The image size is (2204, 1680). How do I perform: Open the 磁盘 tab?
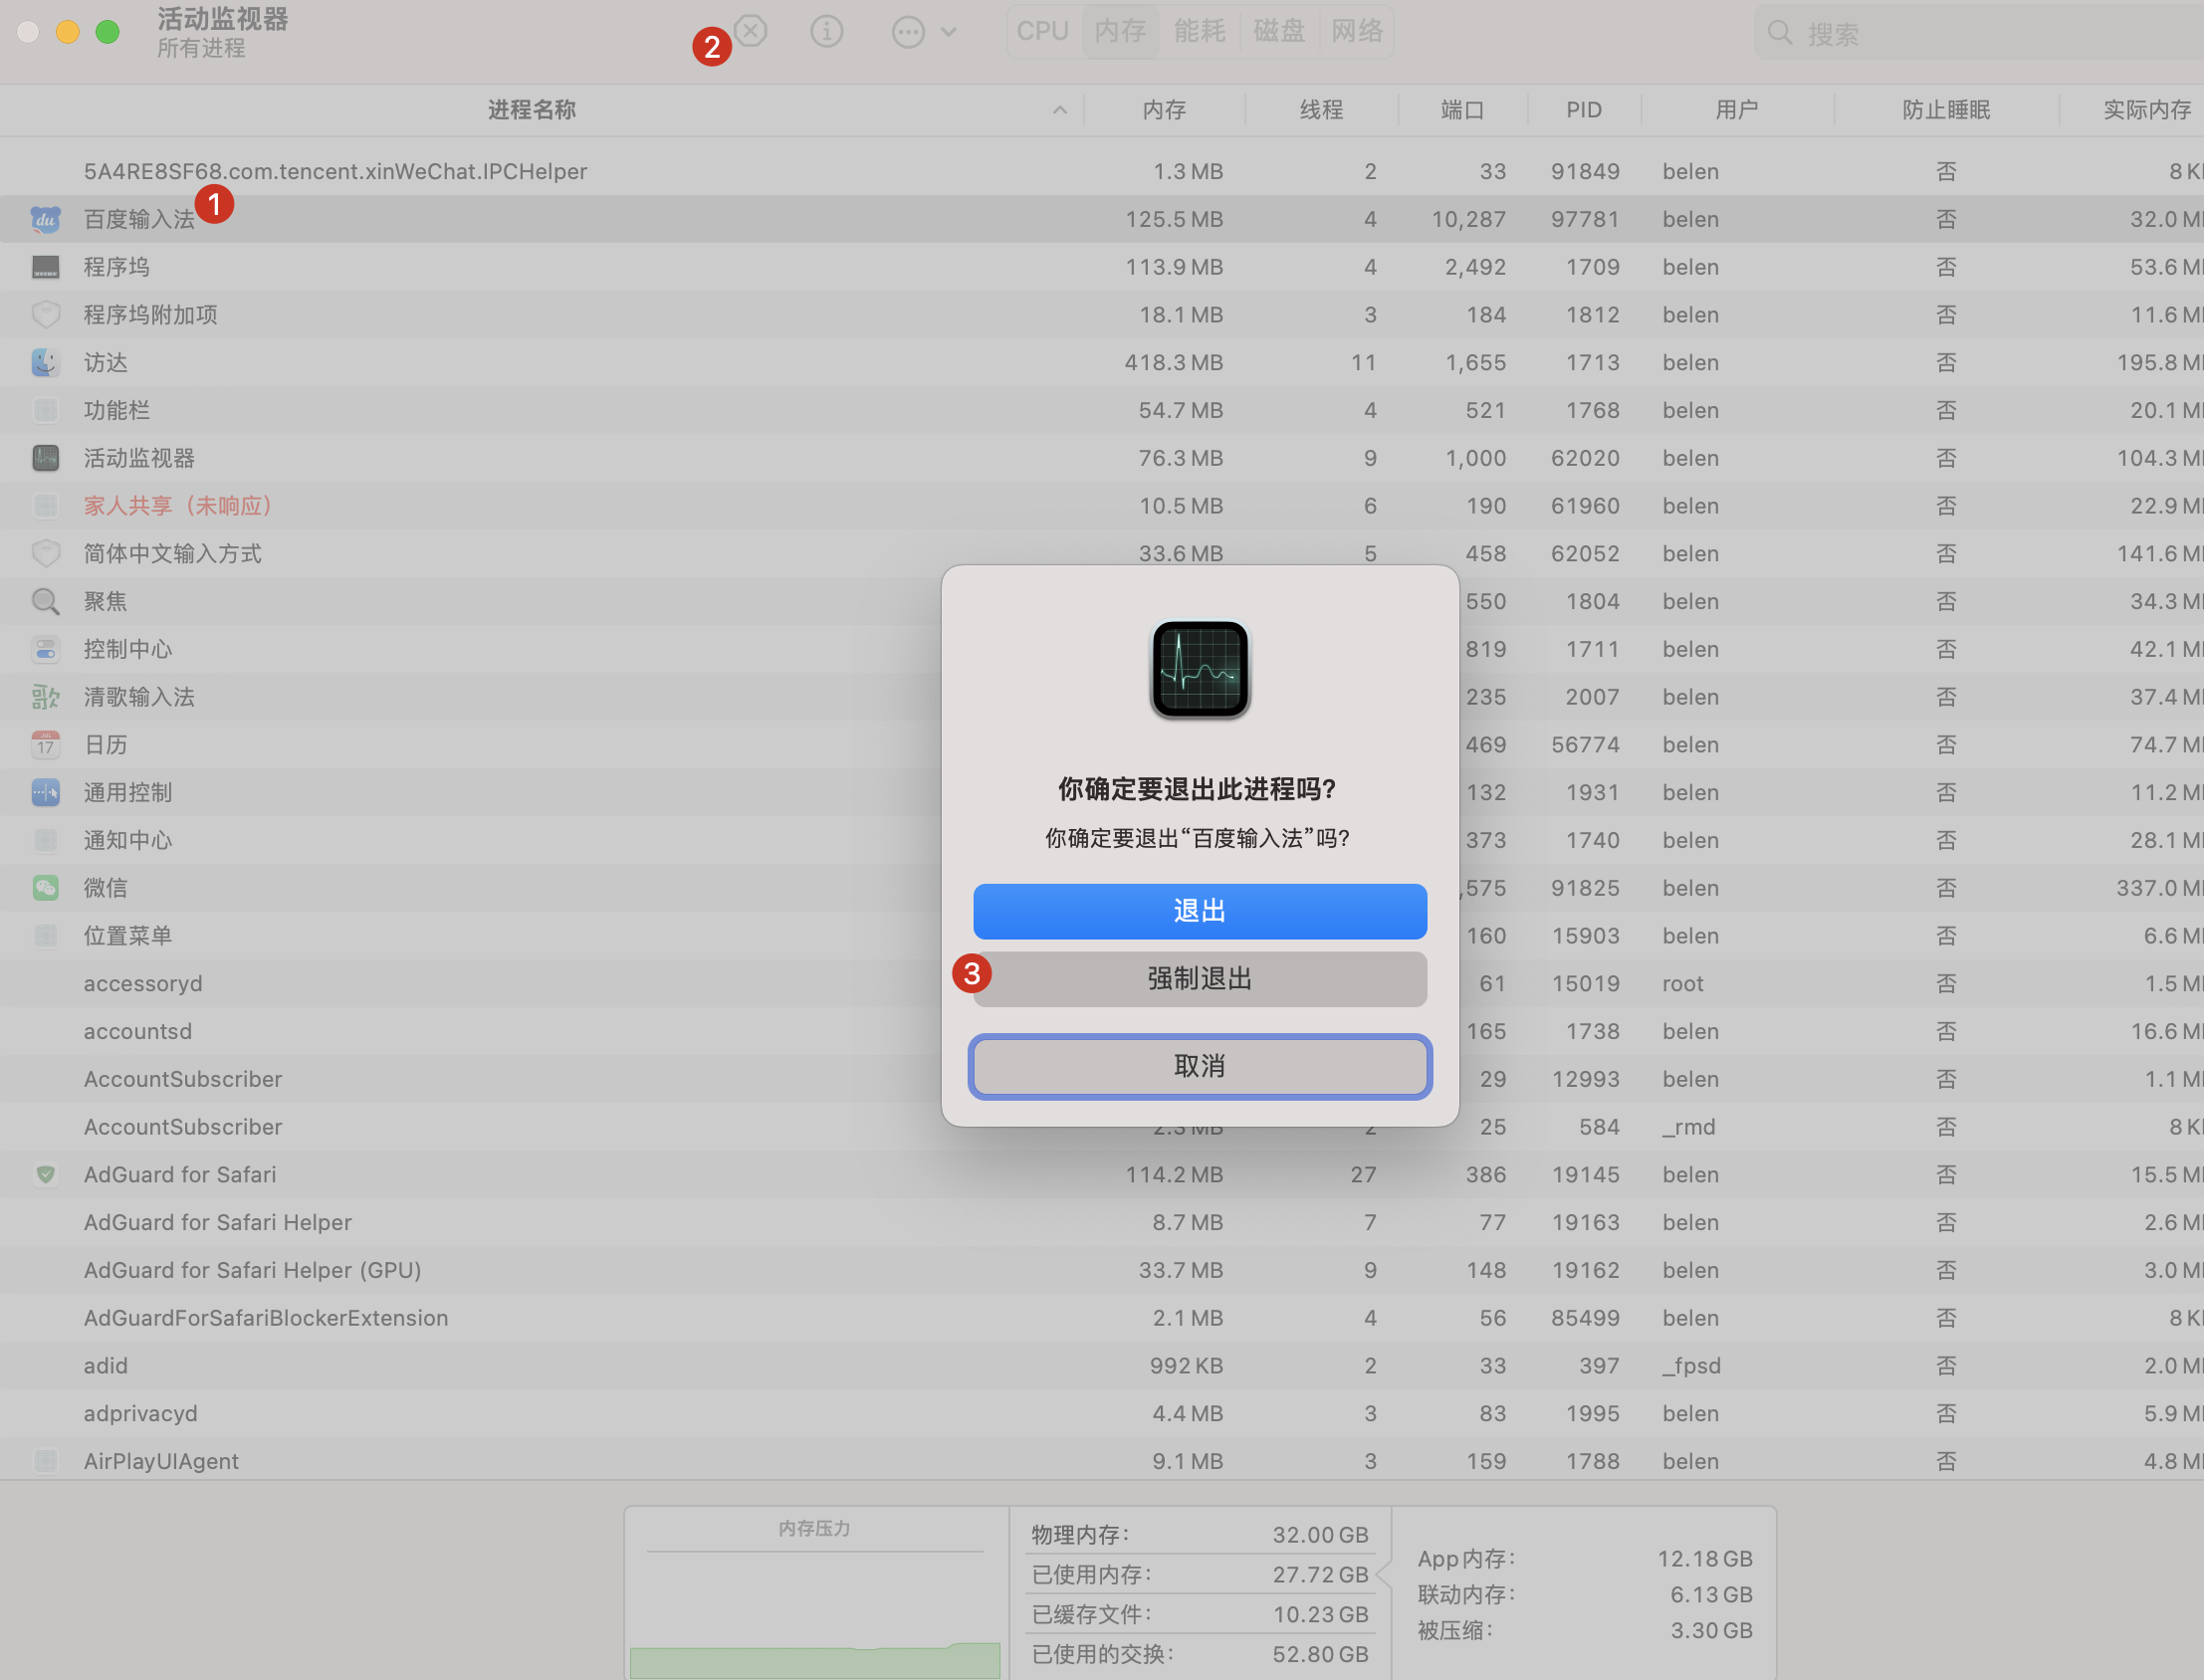1278,32
